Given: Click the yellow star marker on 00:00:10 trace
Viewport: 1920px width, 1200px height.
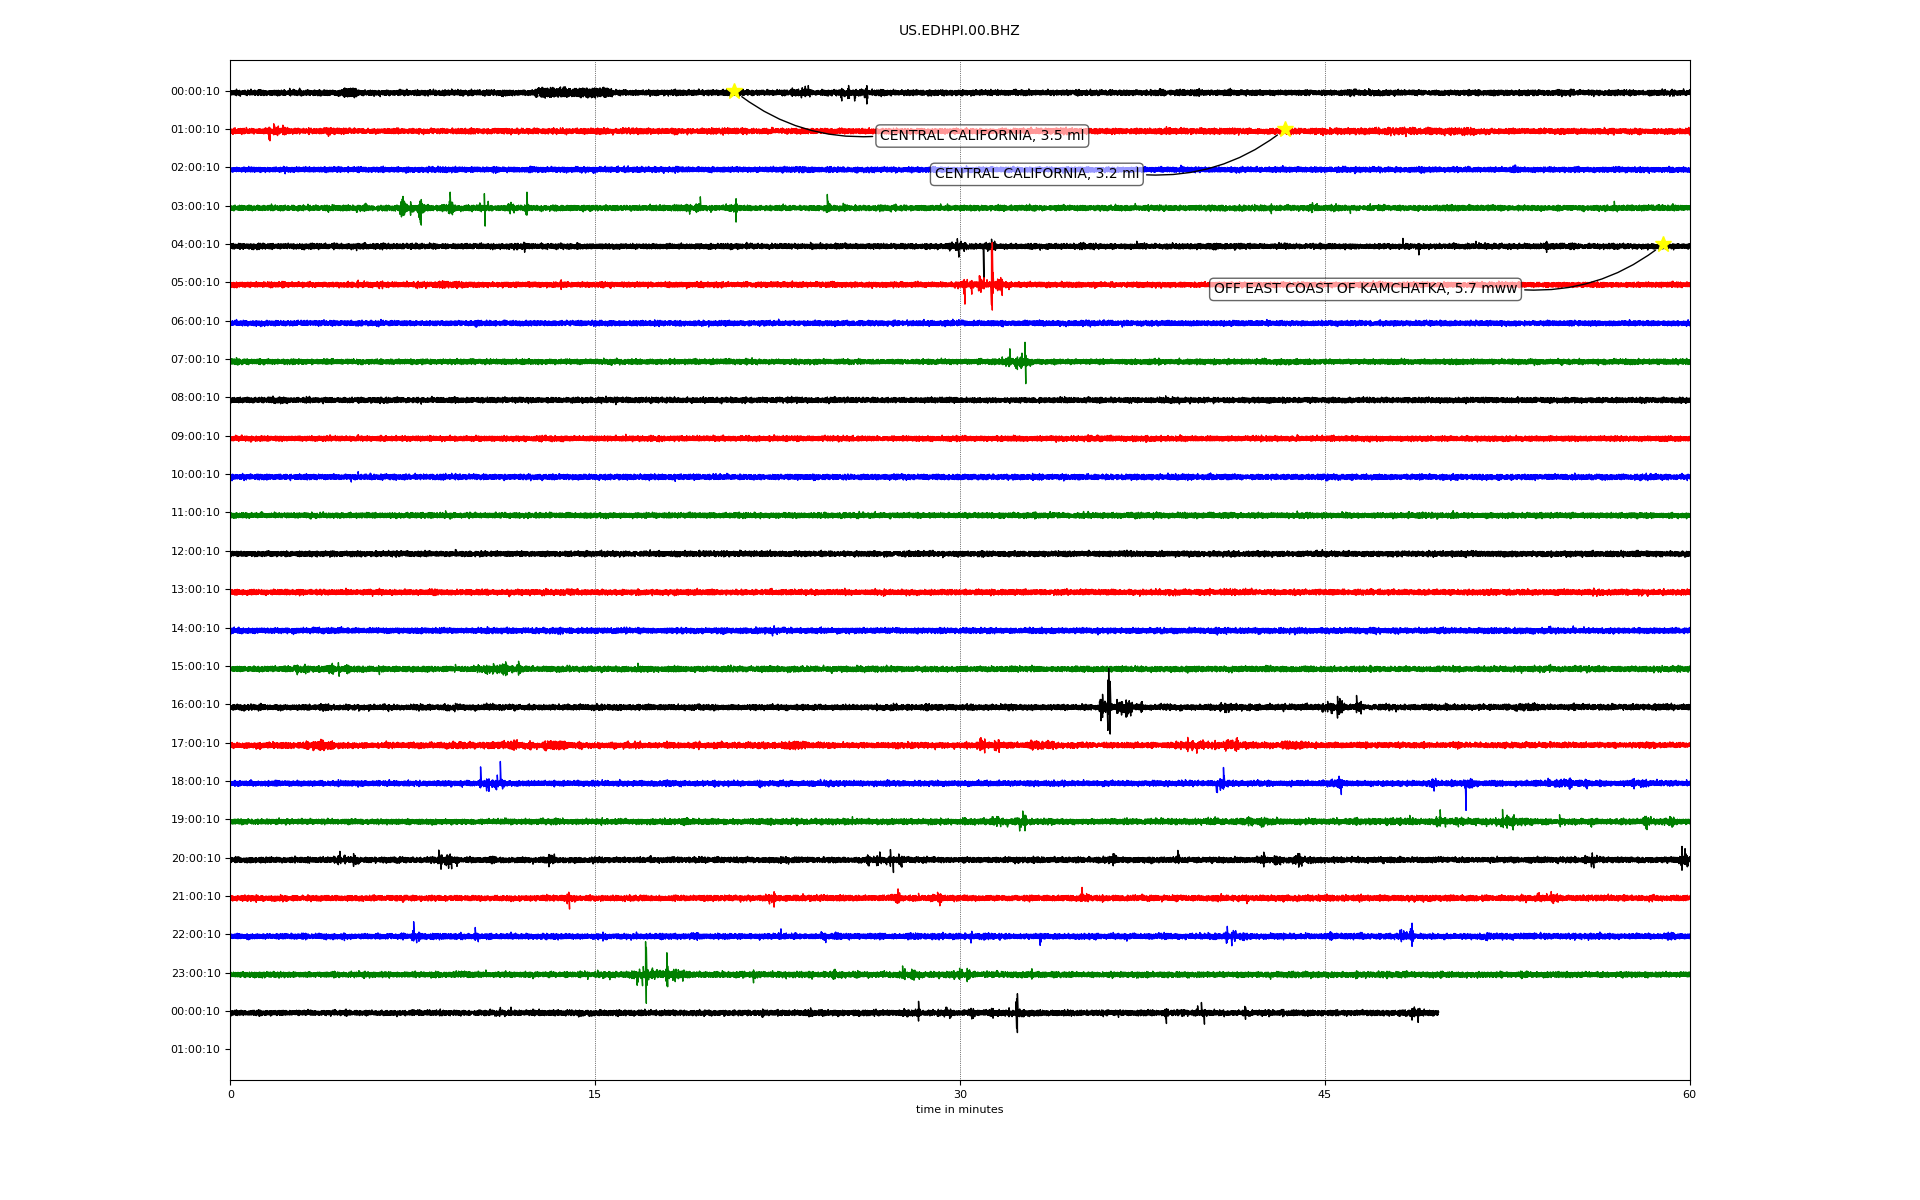Looking at the screenshot, I should coord(734,92).
